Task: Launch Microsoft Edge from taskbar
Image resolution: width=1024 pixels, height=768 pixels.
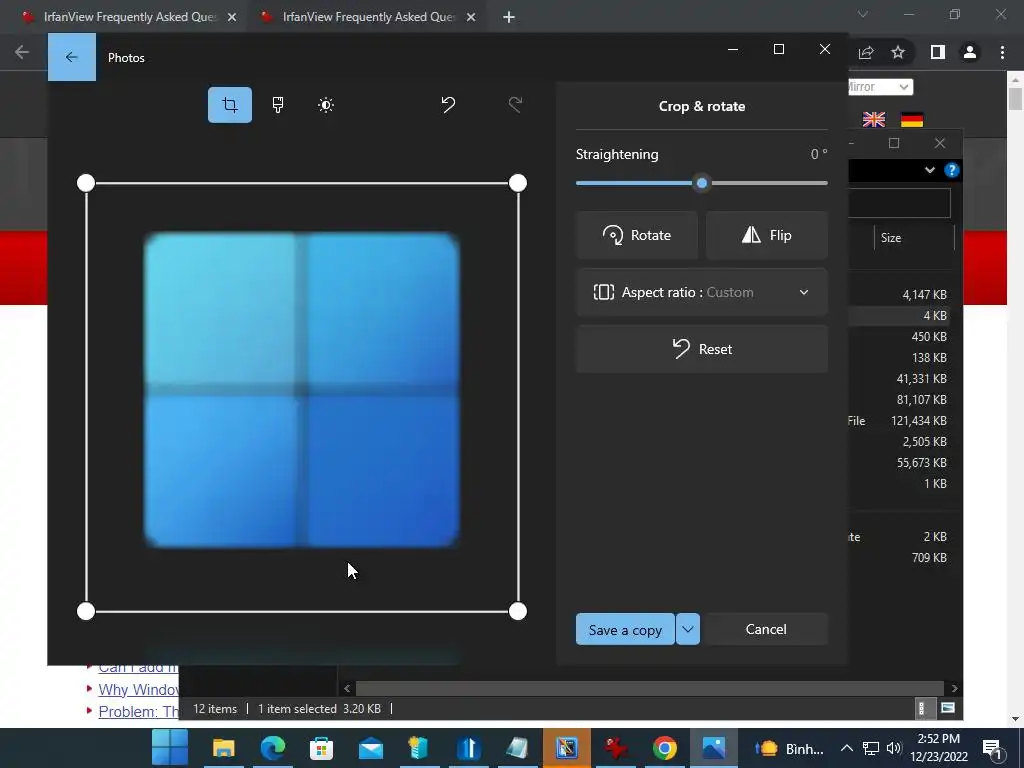Action: pos(272,748)
